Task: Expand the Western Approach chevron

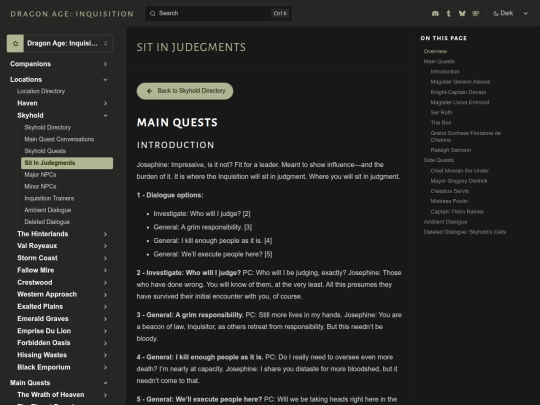Action: [x=105, y=294]
